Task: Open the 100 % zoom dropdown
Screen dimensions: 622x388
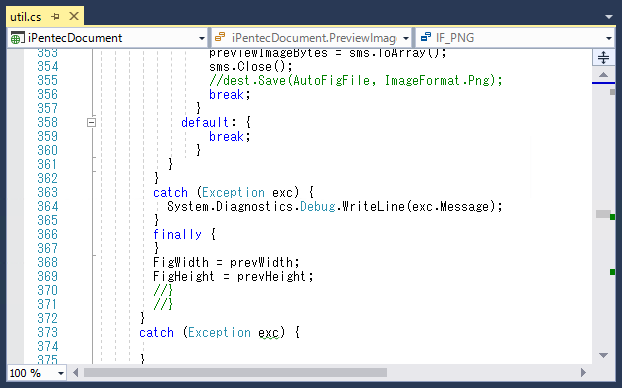Action: 61,373
